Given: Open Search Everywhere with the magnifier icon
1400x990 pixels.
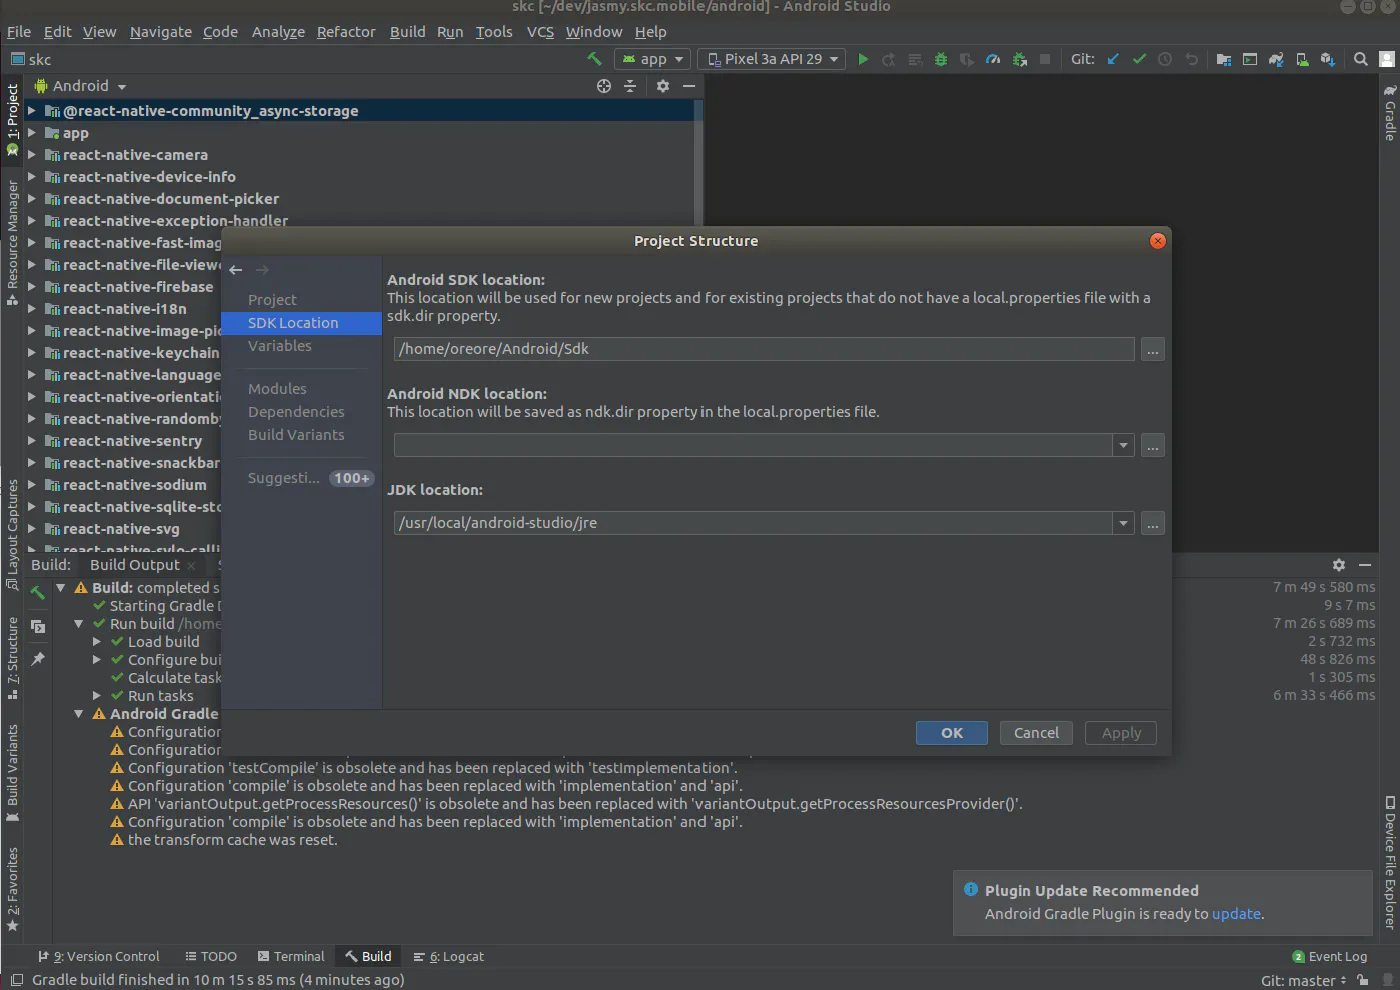Looking at the screenshot, I should (x=1361, y=59).
